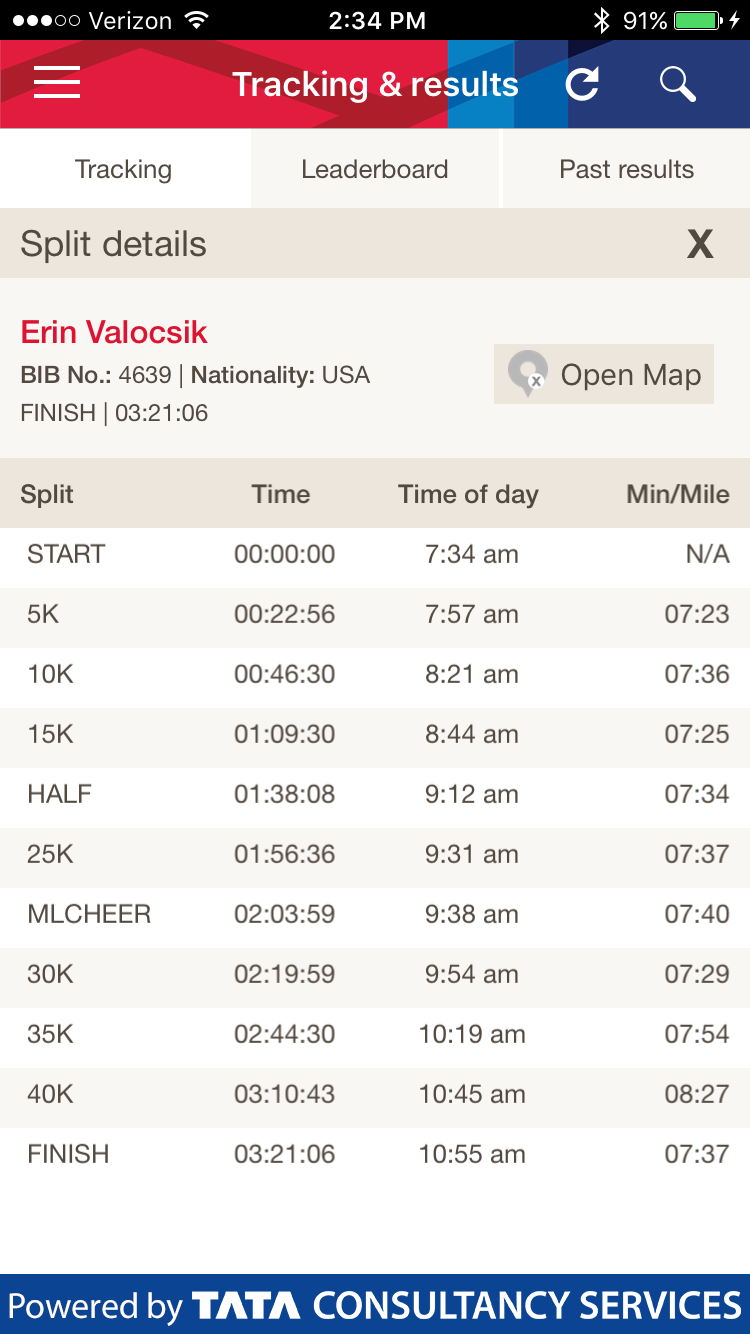Tap the refresh icon
750x1334 pixels.
(582, 84)
